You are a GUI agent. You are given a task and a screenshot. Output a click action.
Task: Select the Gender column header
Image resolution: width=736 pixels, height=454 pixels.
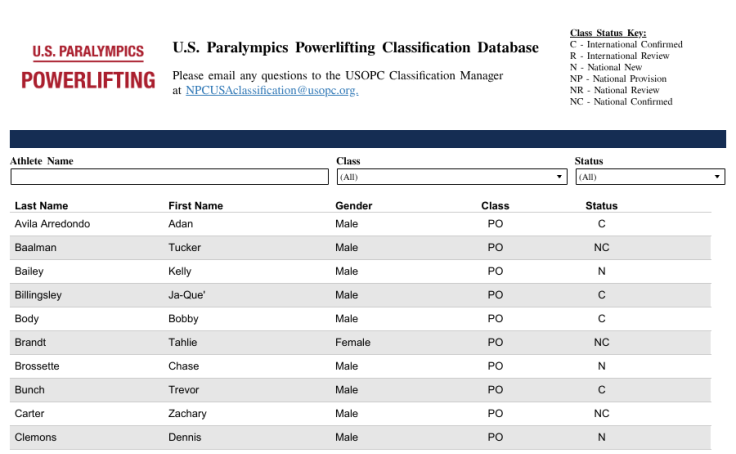(353, 206)
